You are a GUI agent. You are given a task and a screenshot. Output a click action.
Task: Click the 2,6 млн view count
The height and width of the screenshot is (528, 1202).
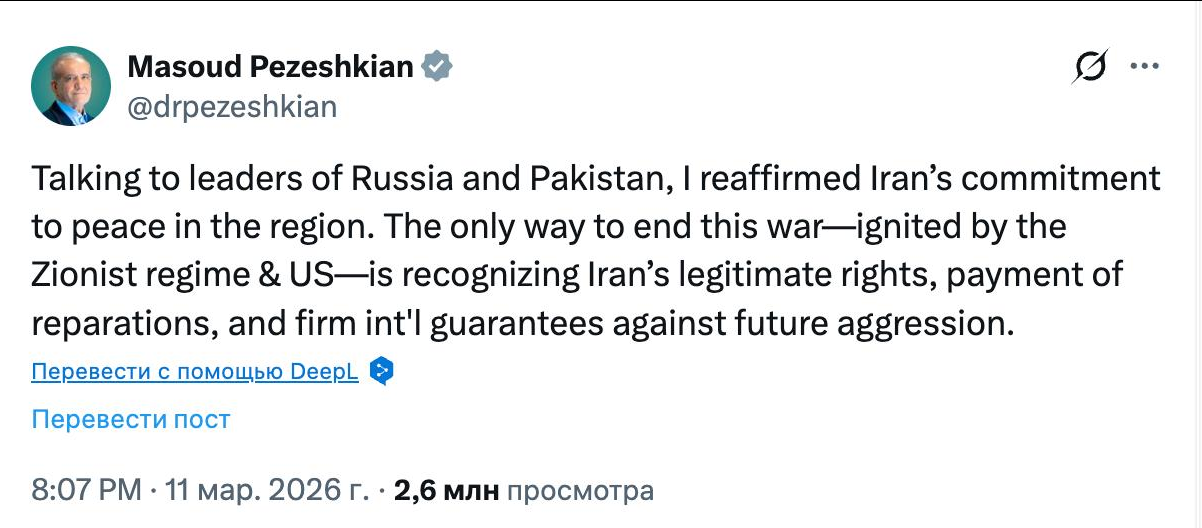click(x=447, y=491)
